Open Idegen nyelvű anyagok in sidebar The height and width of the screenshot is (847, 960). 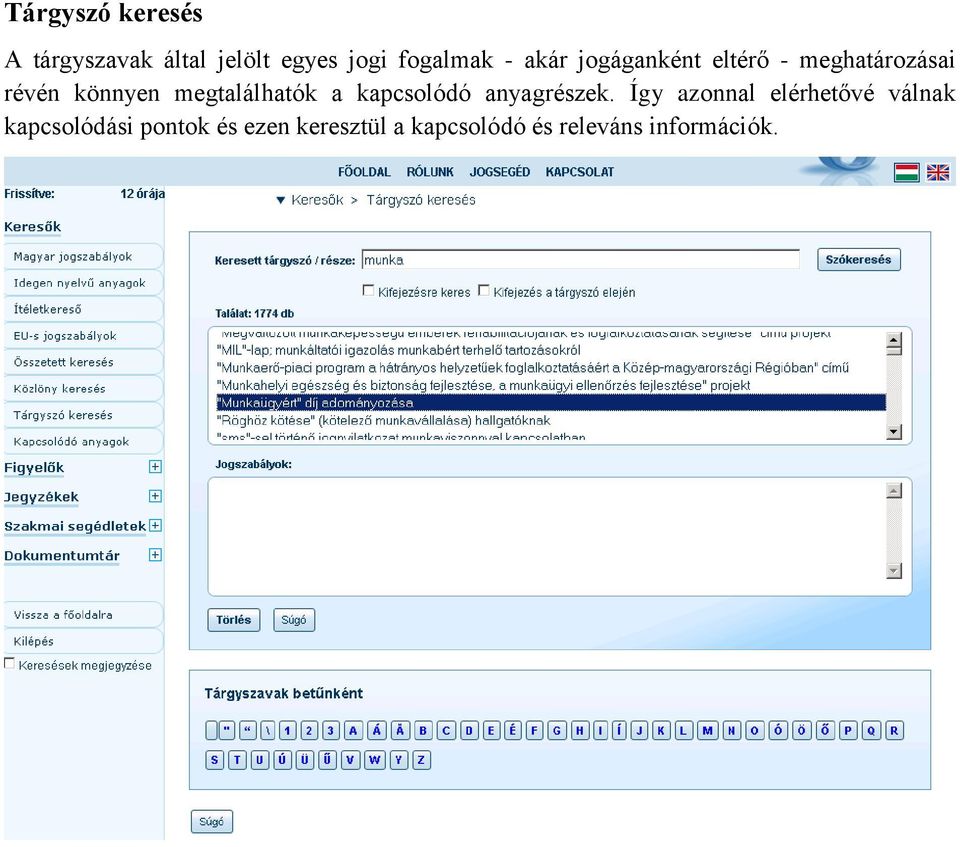pos(83,283)
